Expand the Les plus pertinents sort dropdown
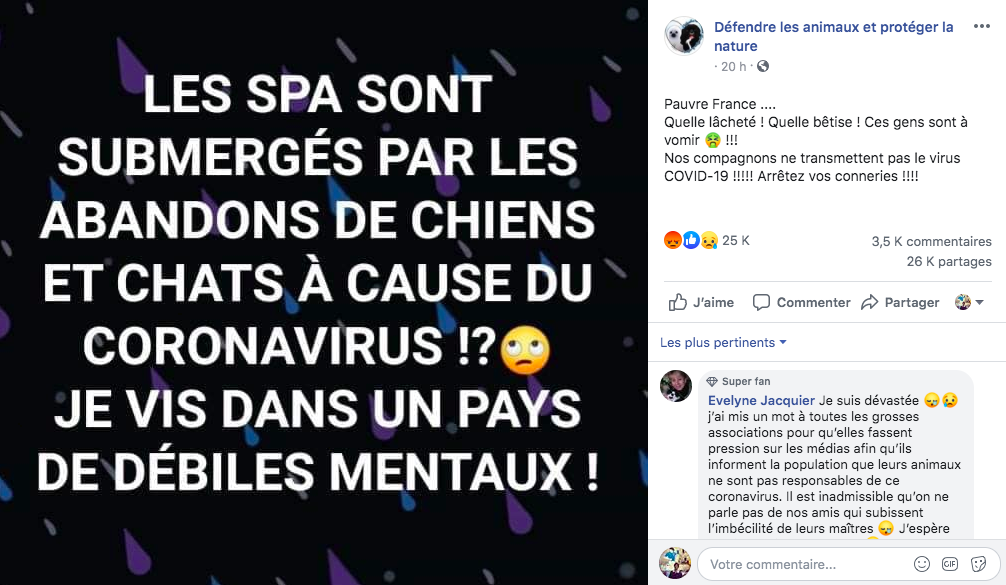1006x585 pixels. coord(723,343)
